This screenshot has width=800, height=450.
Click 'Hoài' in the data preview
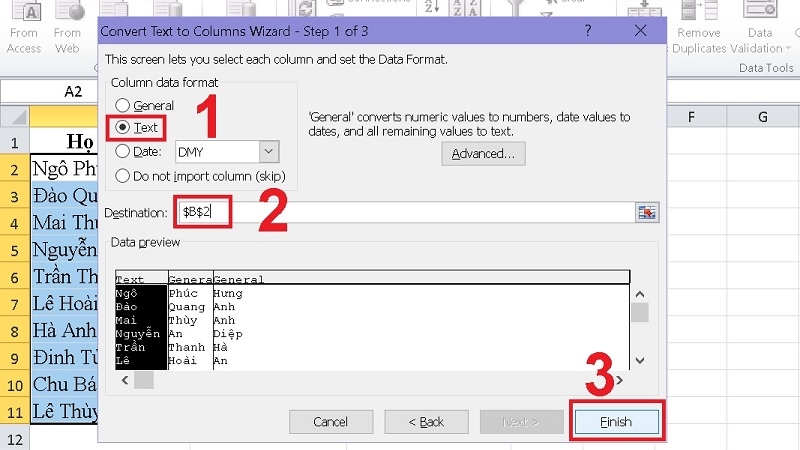(x=183, y=361)
